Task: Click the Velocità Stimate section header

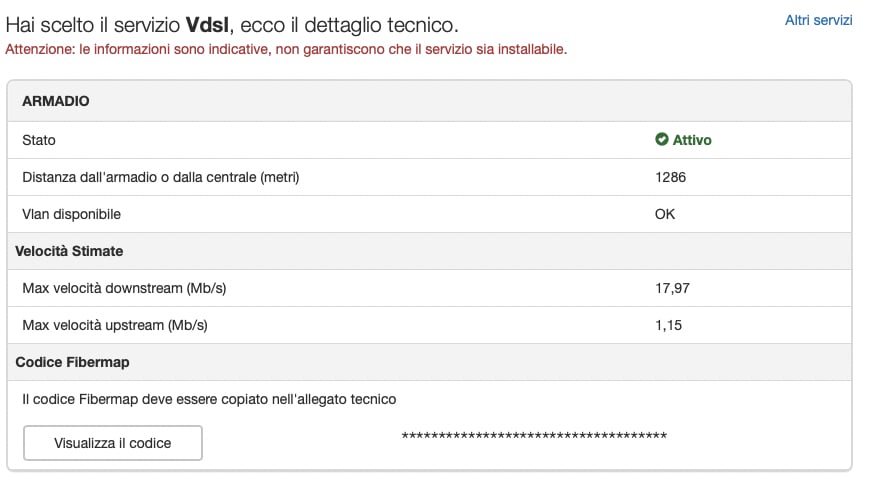Action: click(x=69, y=251)
